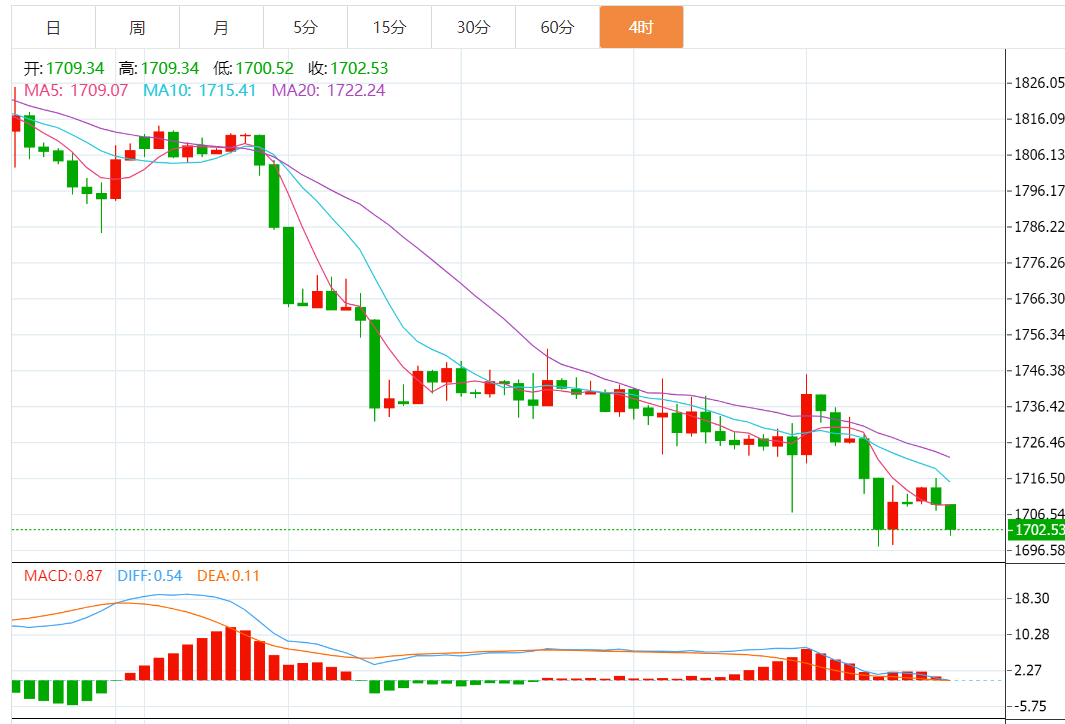Click the 1766.30 price axis label
The image size is (1065, 724).
pos(1039,299)
